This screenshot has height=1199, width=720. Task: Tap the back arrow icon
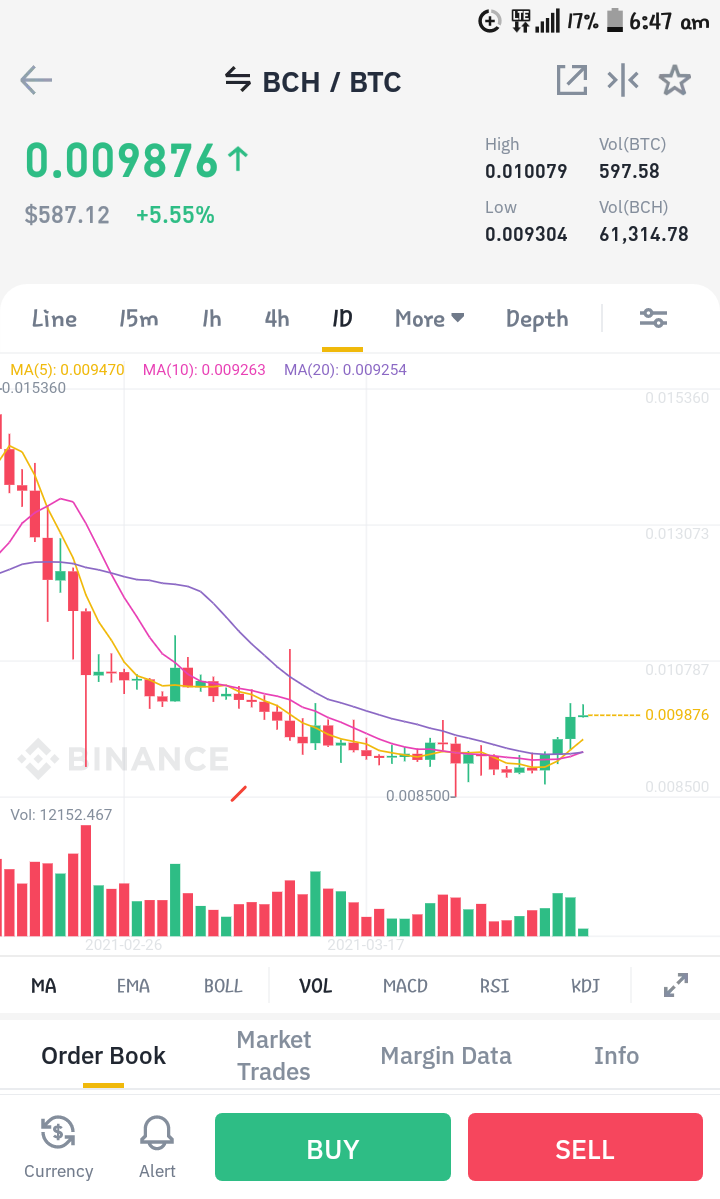36,80
